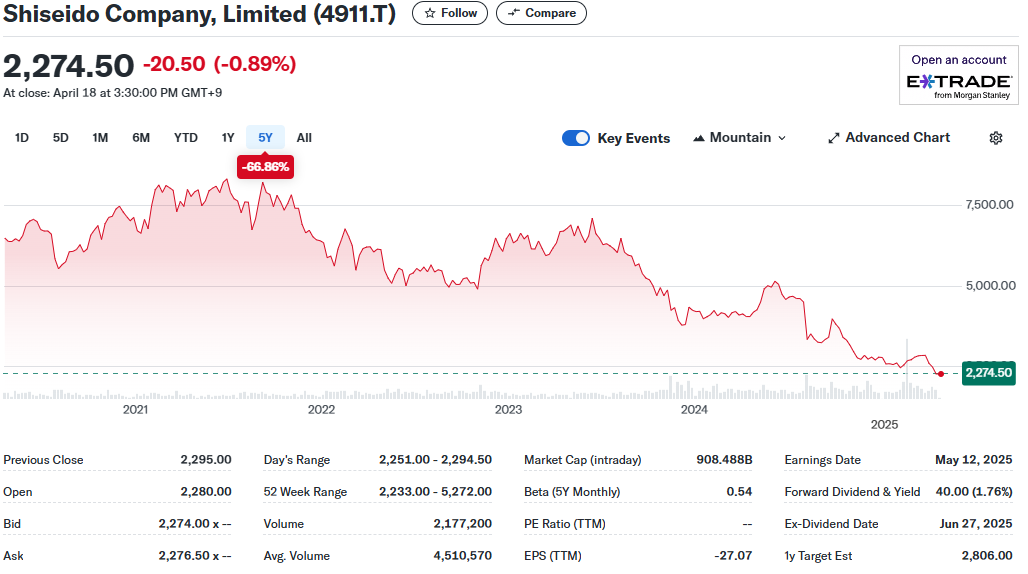Click Day's Range value 2,251.00 - 2,294.50
1028x574 pixels.
pos(435,460)
